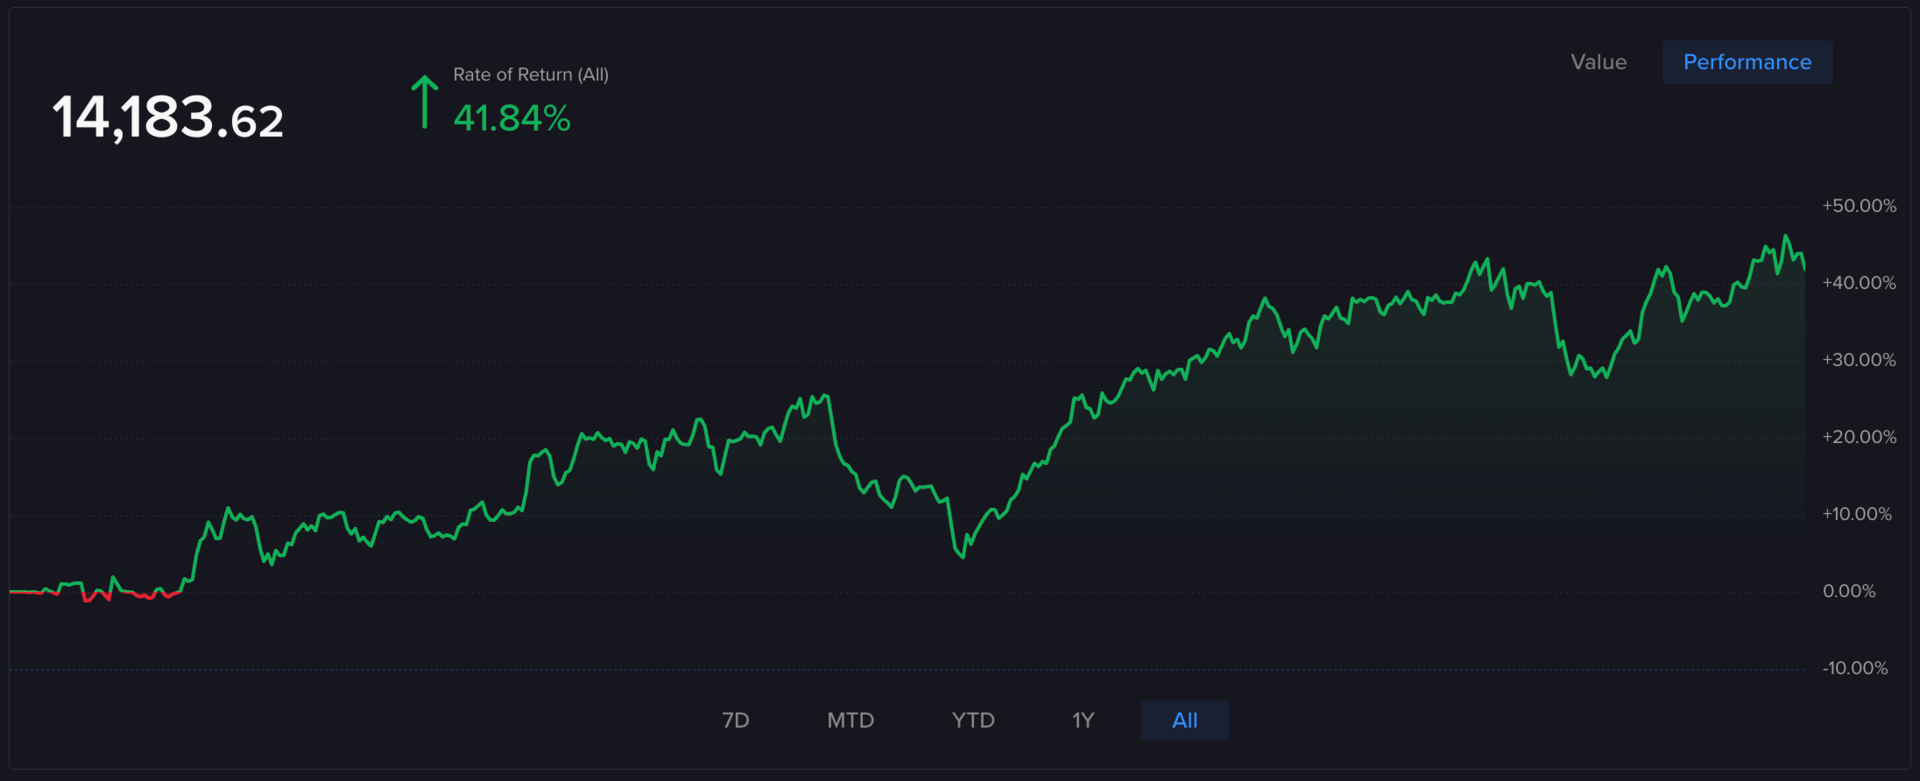The height and width of the screenshot is (781, 1920).
Task: Click the +50.00% axis label
Action: pyautogui.click(x=1859, y=206)
